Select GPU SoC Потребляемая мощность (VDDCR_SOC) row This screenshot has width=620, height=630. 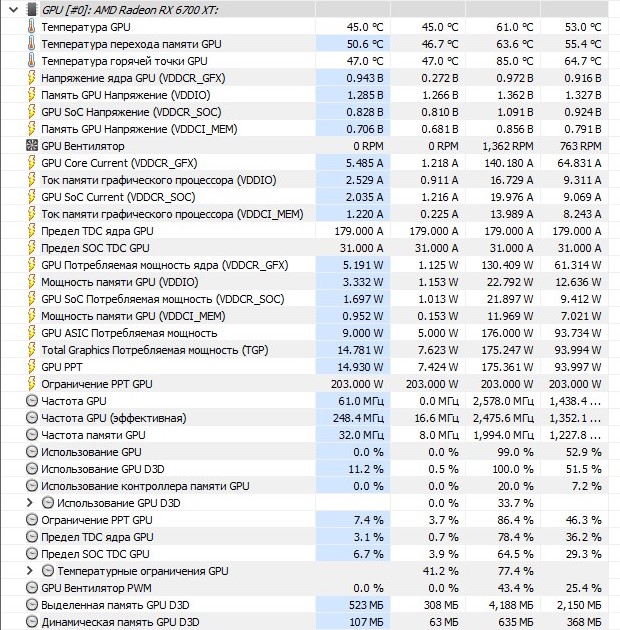(x=305, y=299)
